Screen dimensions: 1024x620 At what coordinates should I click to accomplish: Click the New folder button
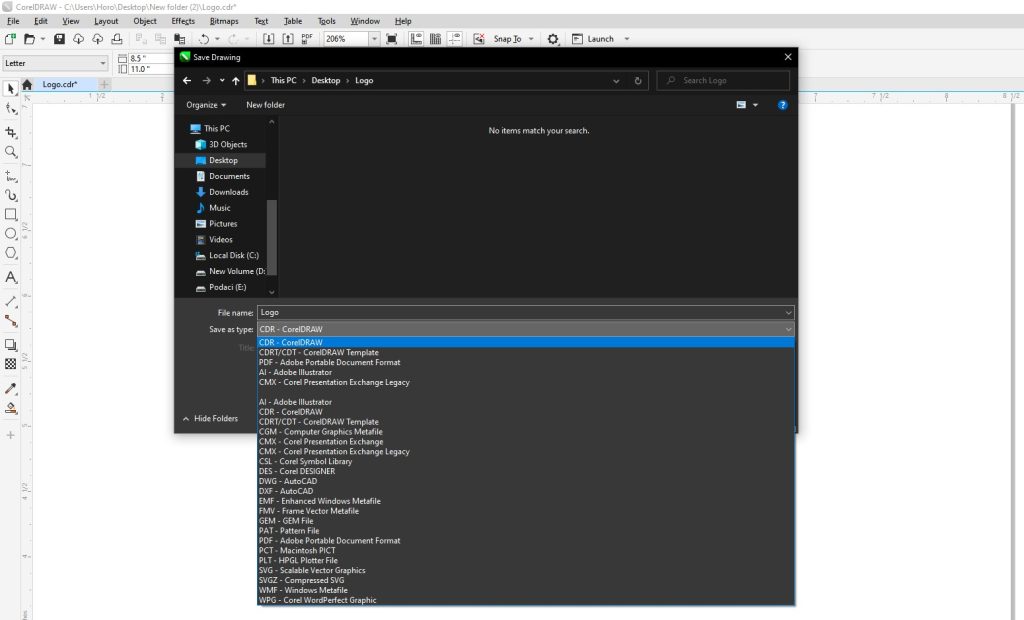265,105
